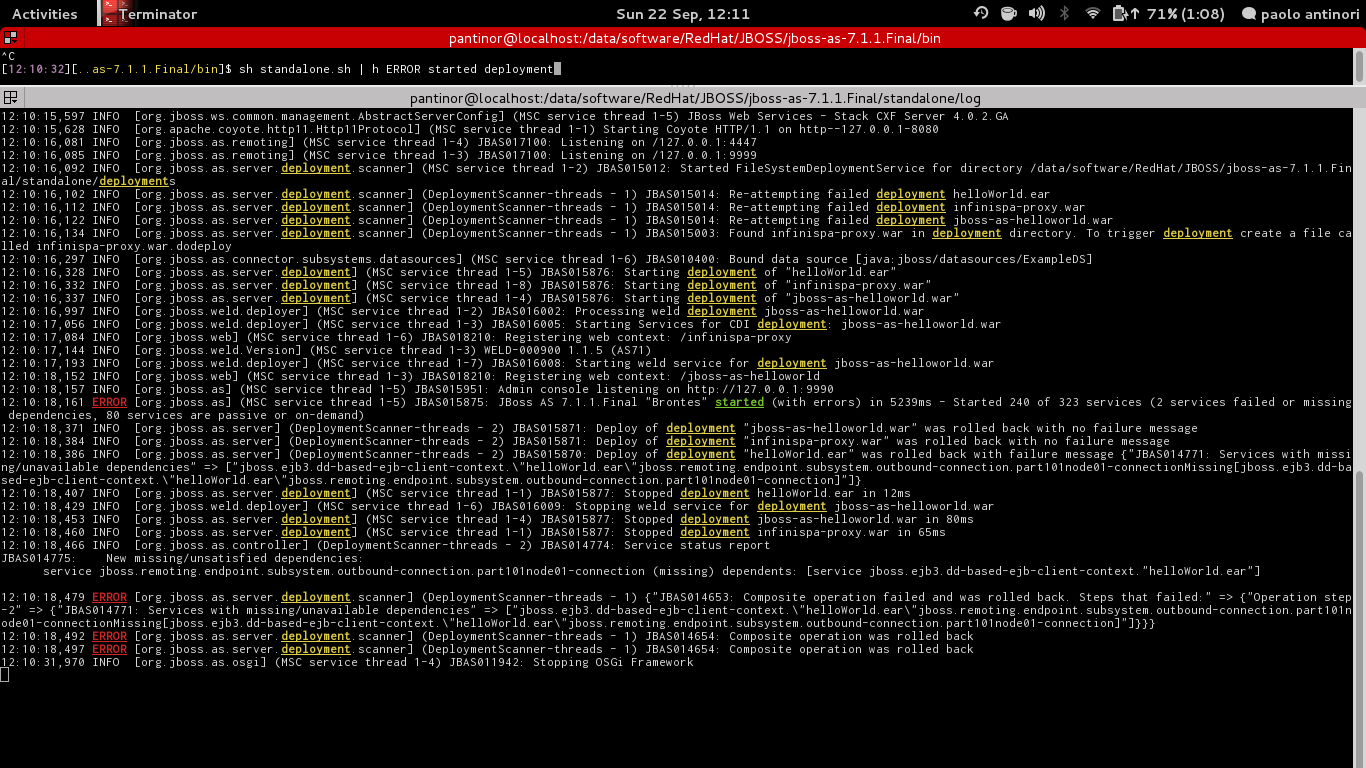Click the sh standalone.sh command line
Screen dimensions: 1366x768
click(x=396, y=69)
